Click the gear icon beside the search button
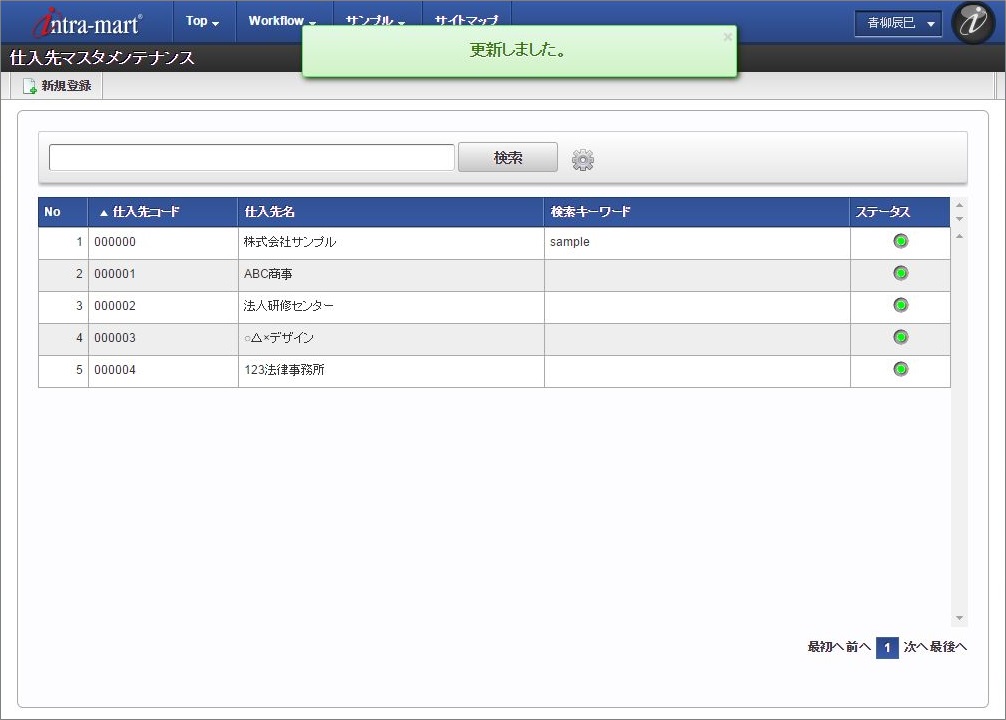The width and height of the screenshot is (1006, 720). (x=583, y=158)
